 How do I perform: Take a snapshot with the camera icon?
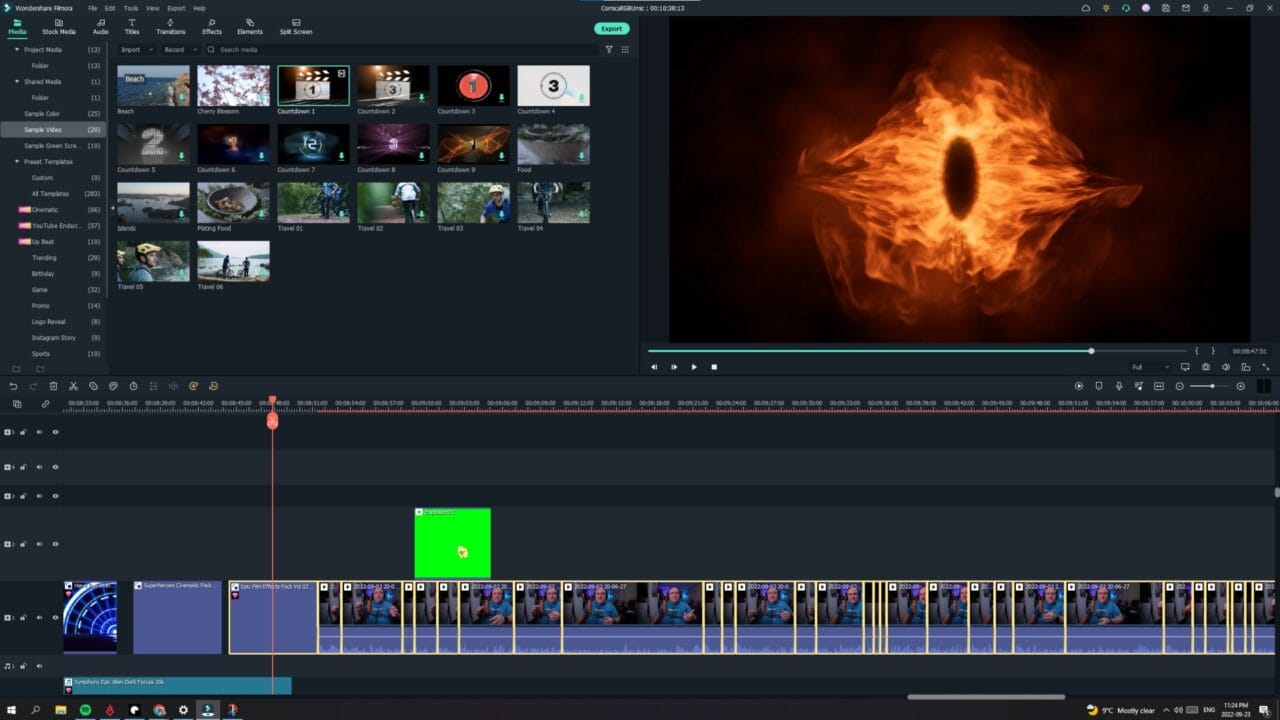tap(1206, 367)
